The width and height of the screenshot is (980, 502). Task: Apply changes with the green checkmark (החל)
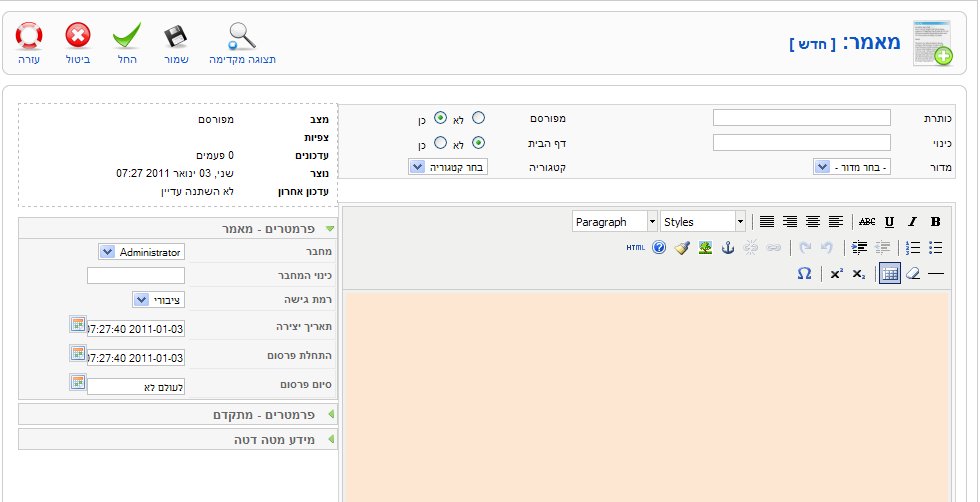[x=127, y=36]
